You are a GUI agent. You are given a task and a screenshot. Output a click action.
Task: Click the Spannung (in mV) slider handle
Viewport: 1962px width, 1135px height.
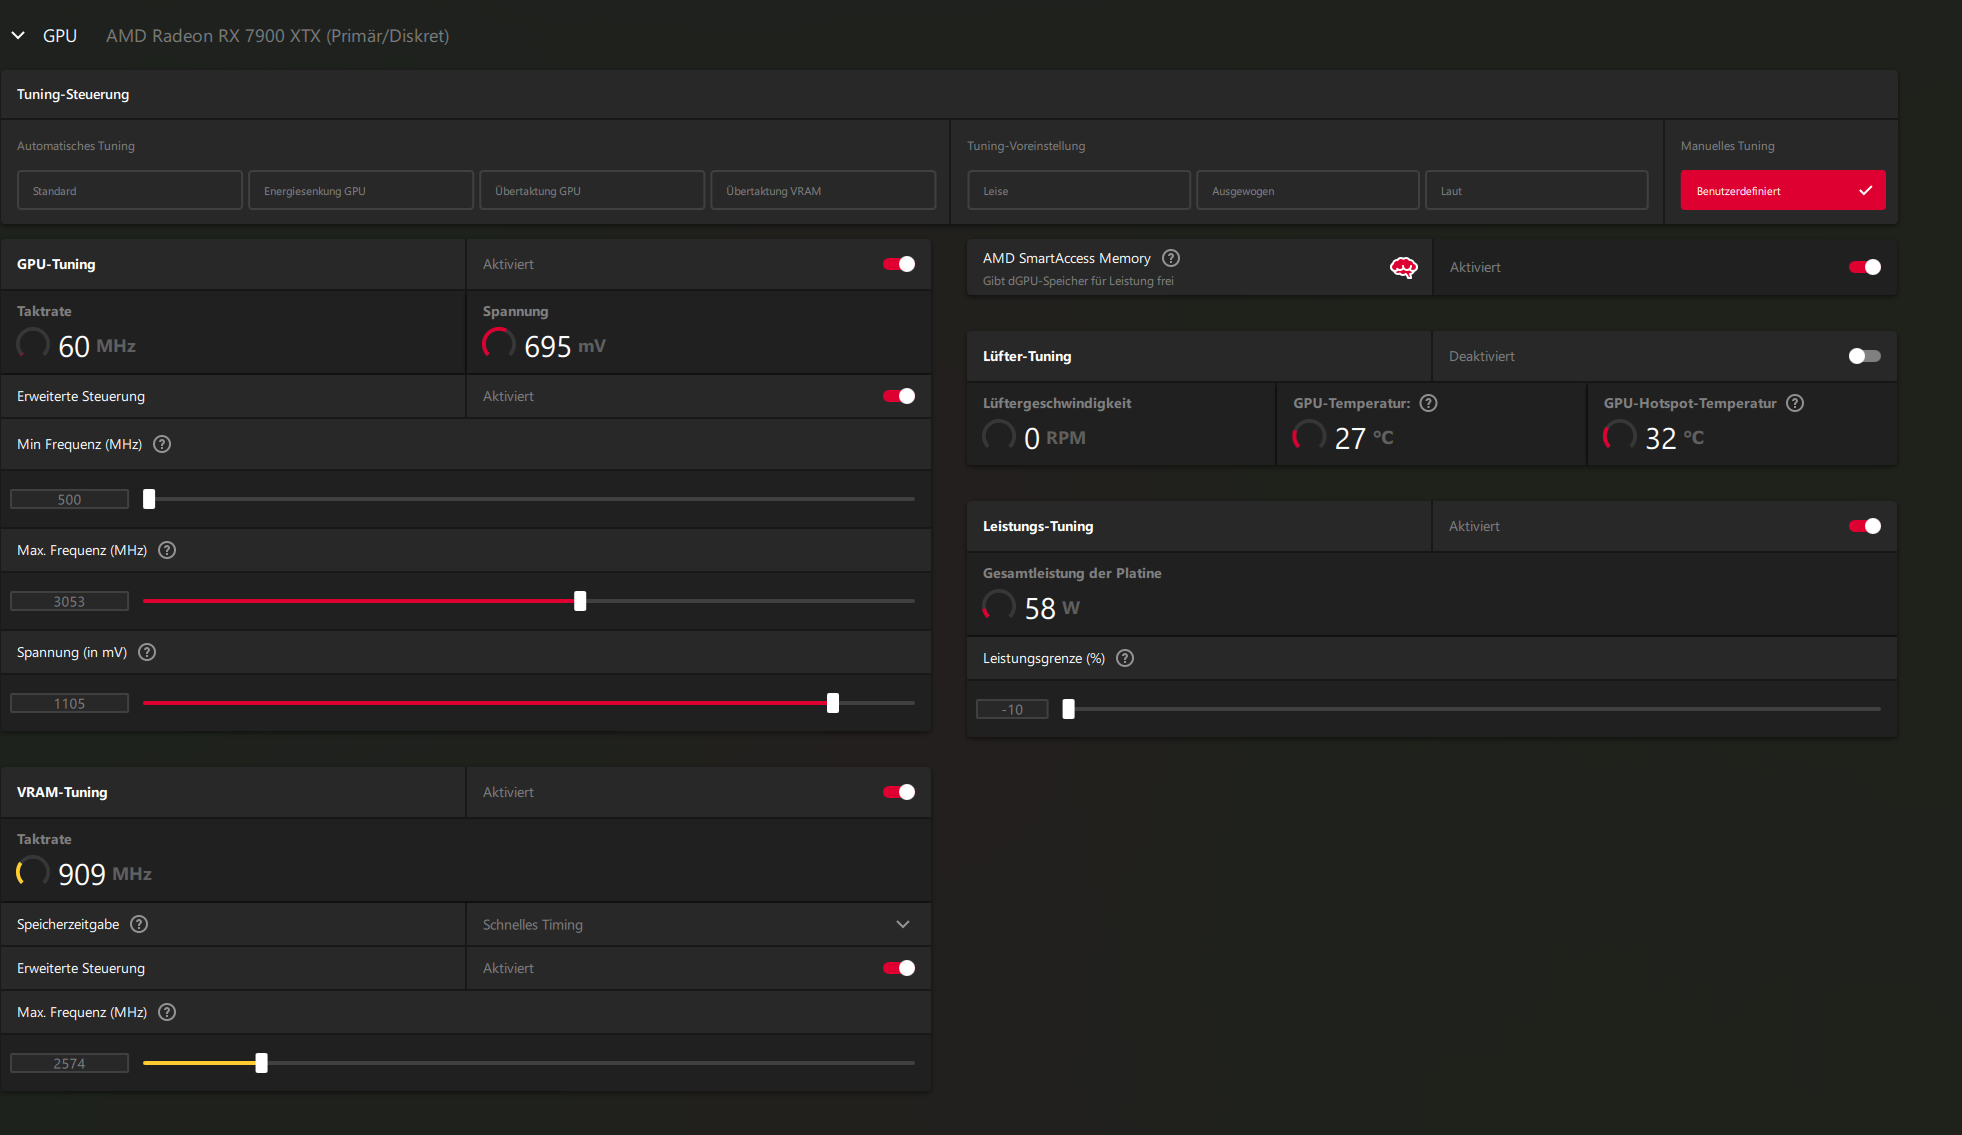pos(833,703)
